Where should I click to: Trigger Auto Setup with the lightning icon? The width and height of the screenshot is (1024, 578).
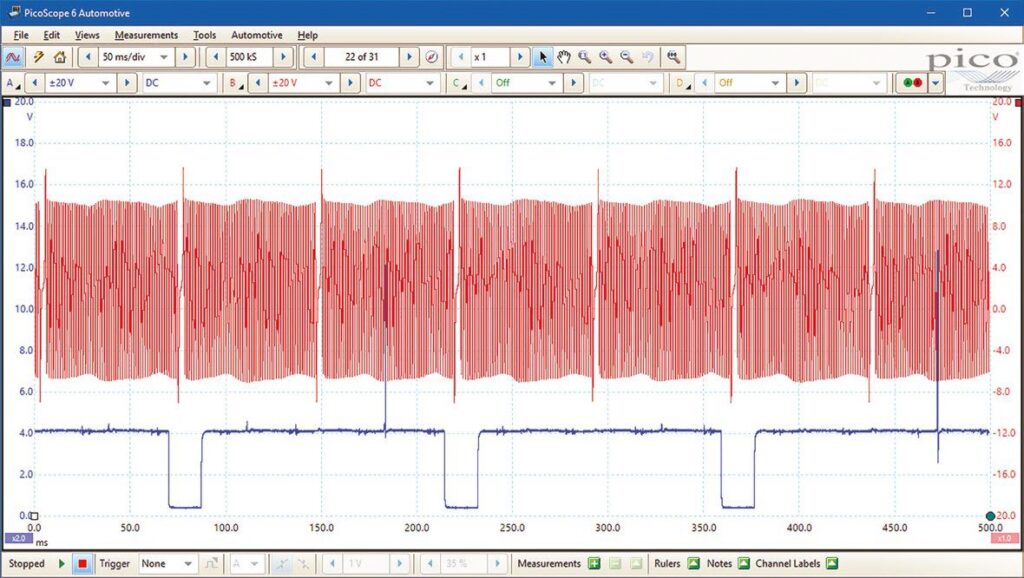click(39, 57)
